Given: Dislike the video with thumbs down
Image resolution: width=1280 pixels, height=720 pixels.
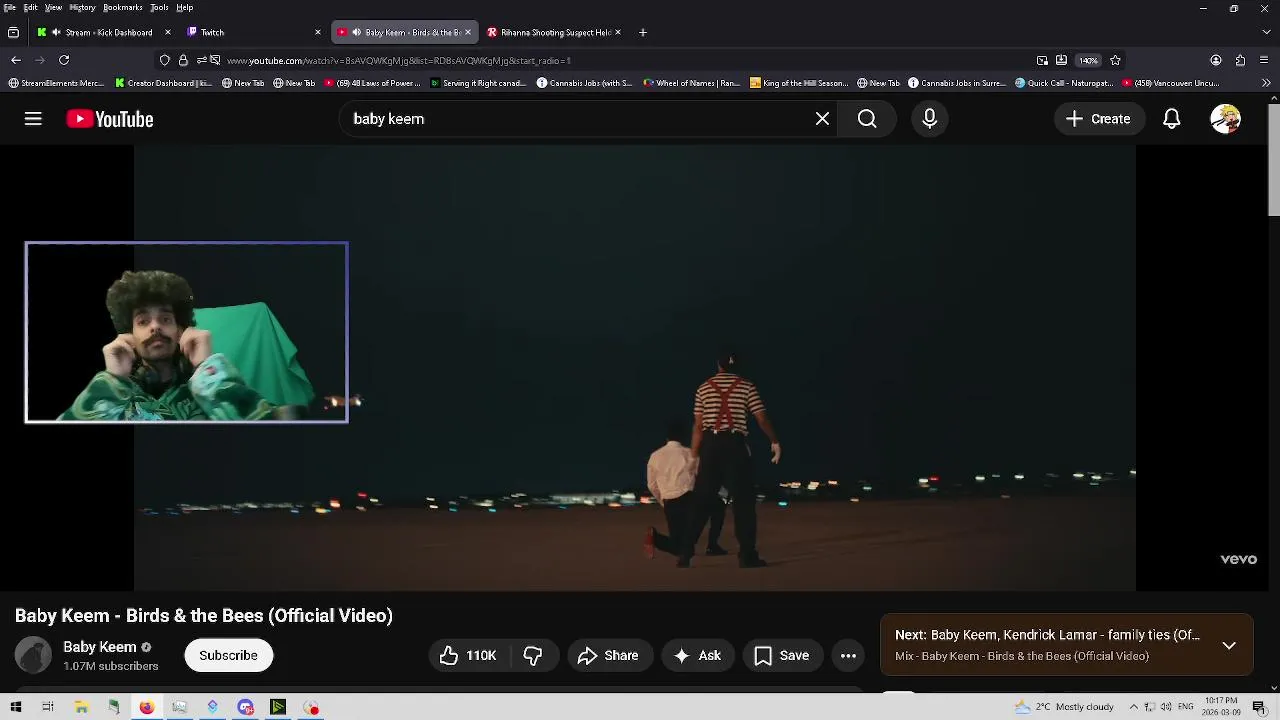Looking at the screenshot, I should click(x=533, y=656).
